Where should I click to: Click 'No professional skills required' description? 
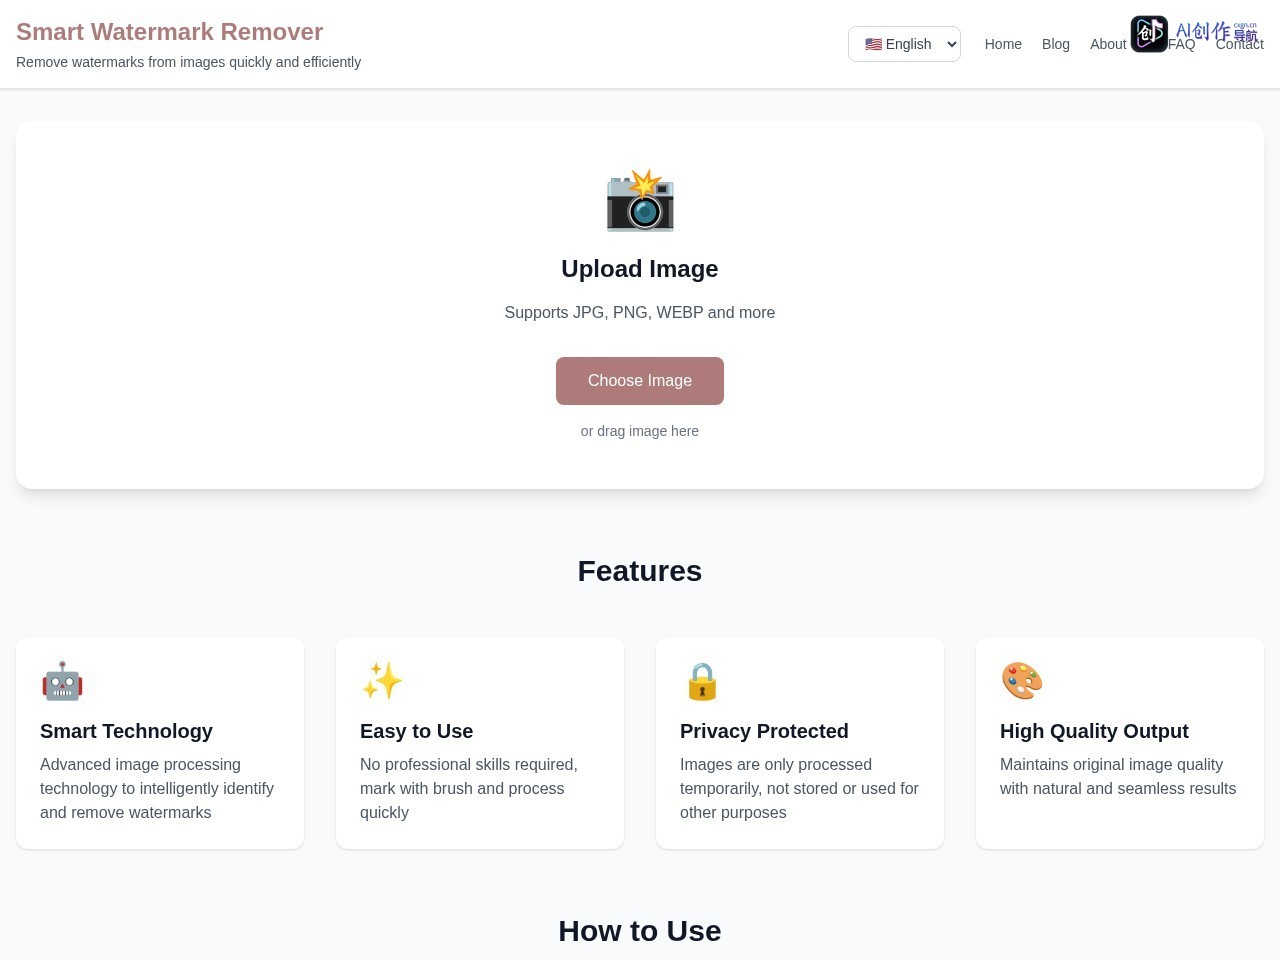(x=469, y=788)
